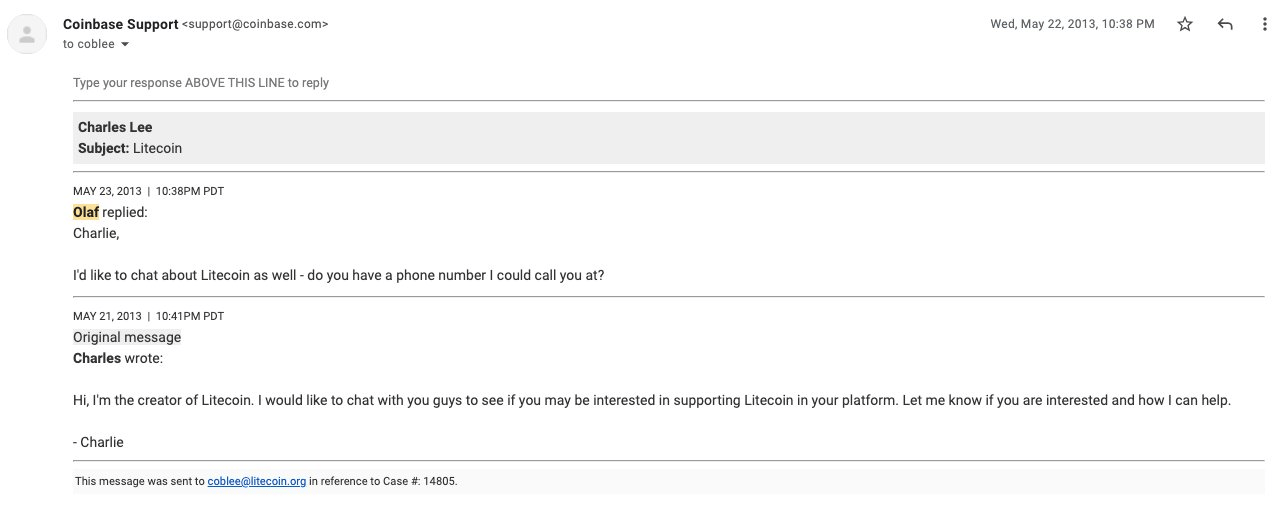Open the three-dot more options menu
Screen dimensions: 1283x528
tap(1264, 24)
